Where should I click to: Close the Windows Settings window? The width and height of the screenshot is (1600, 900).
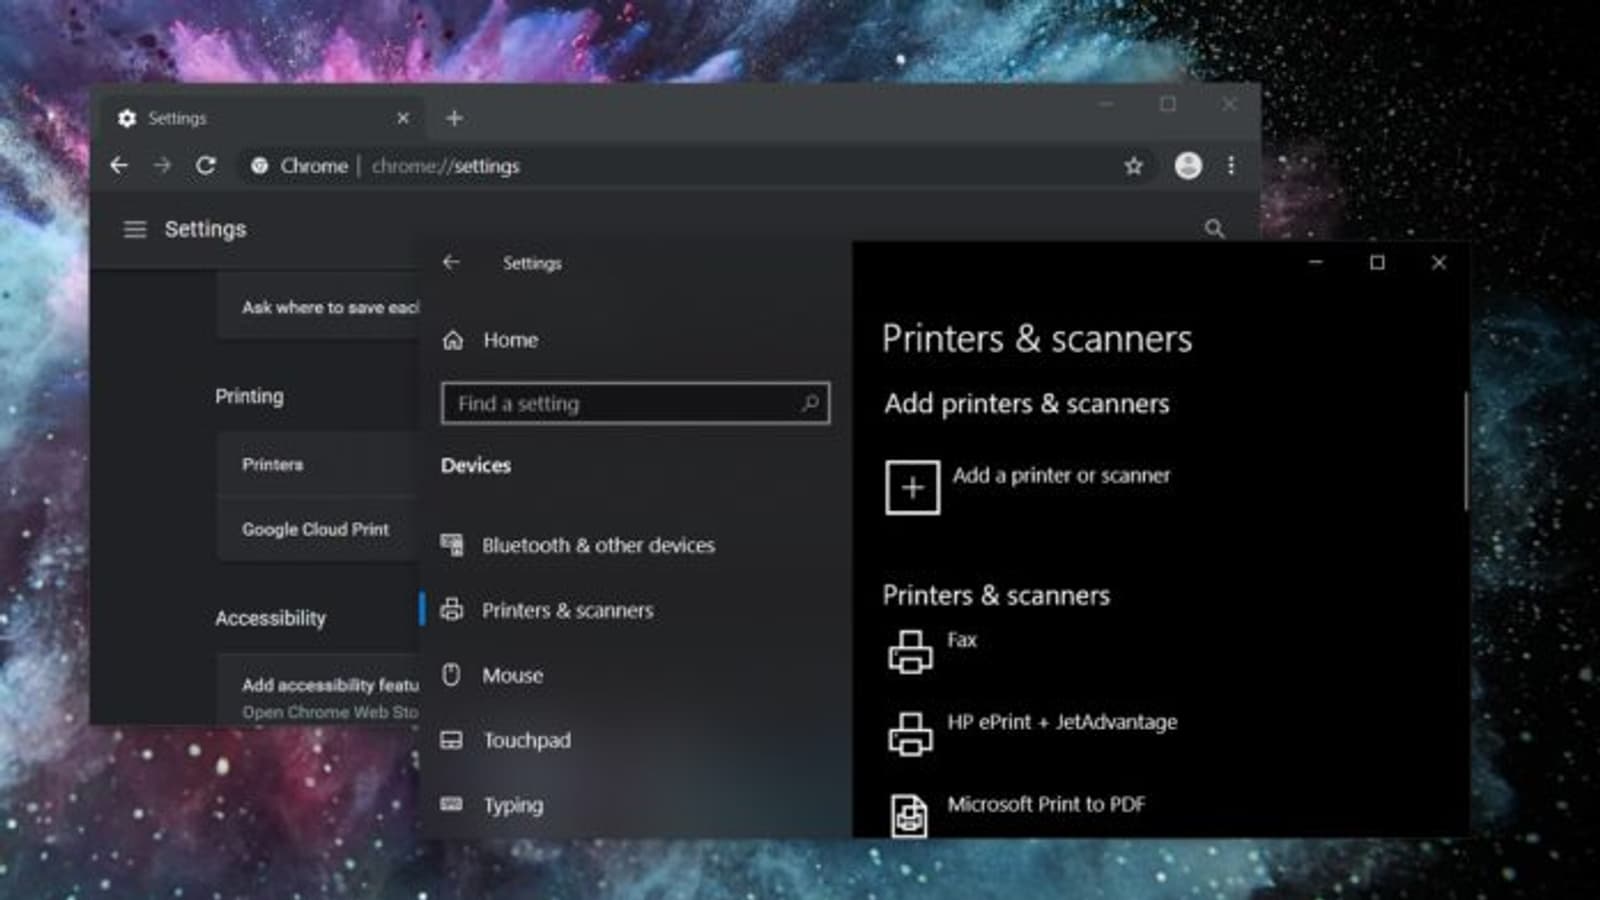tap(1439, 262)
